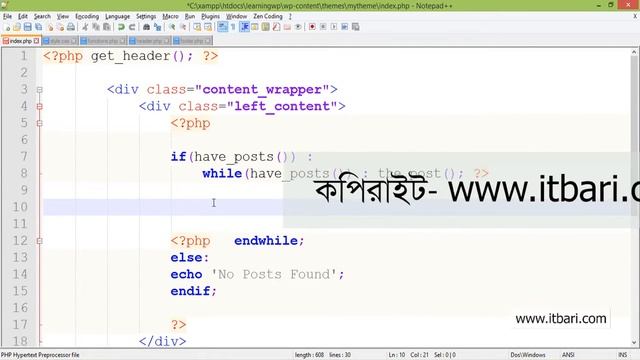Open the Window menu
The width and height of the screenshot is (640, 360).
[236, 16]
